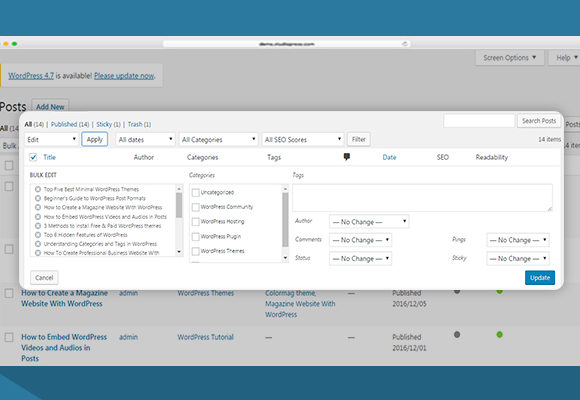Click the yellow macOS minimize window button
This screenshot has height=400, width=580.
(6, 44)
